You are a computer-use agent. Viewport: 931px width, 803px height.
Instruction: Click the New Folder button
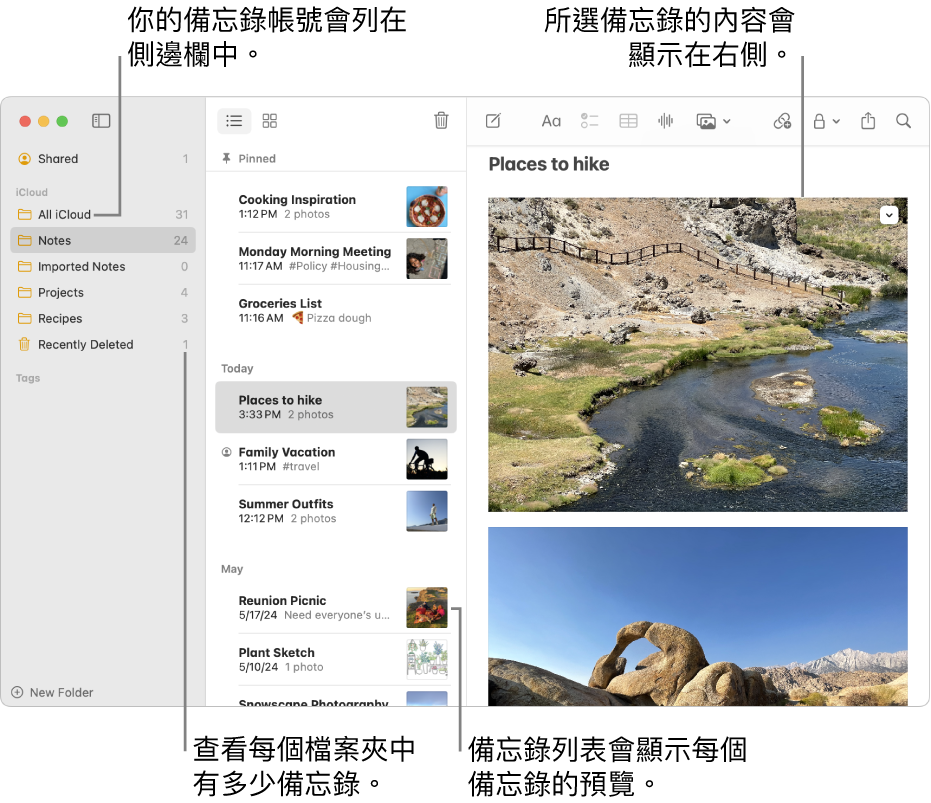52,693
